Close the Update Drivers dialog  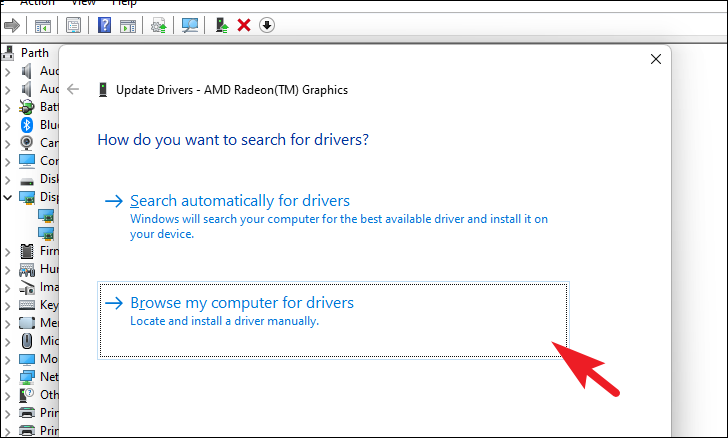pyautogui.click(x=656, y=59)
